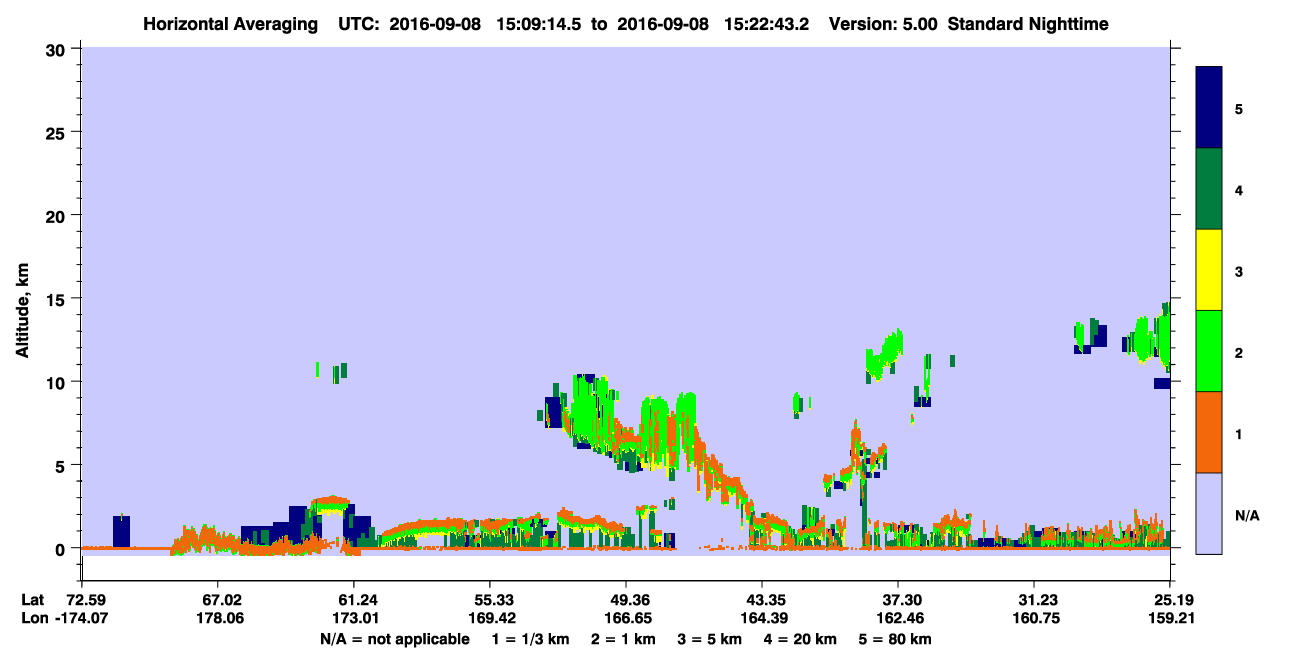Click the 'Lat' row label
The height and width of the screenshot is (667, 1300).
tap(32, 600)
